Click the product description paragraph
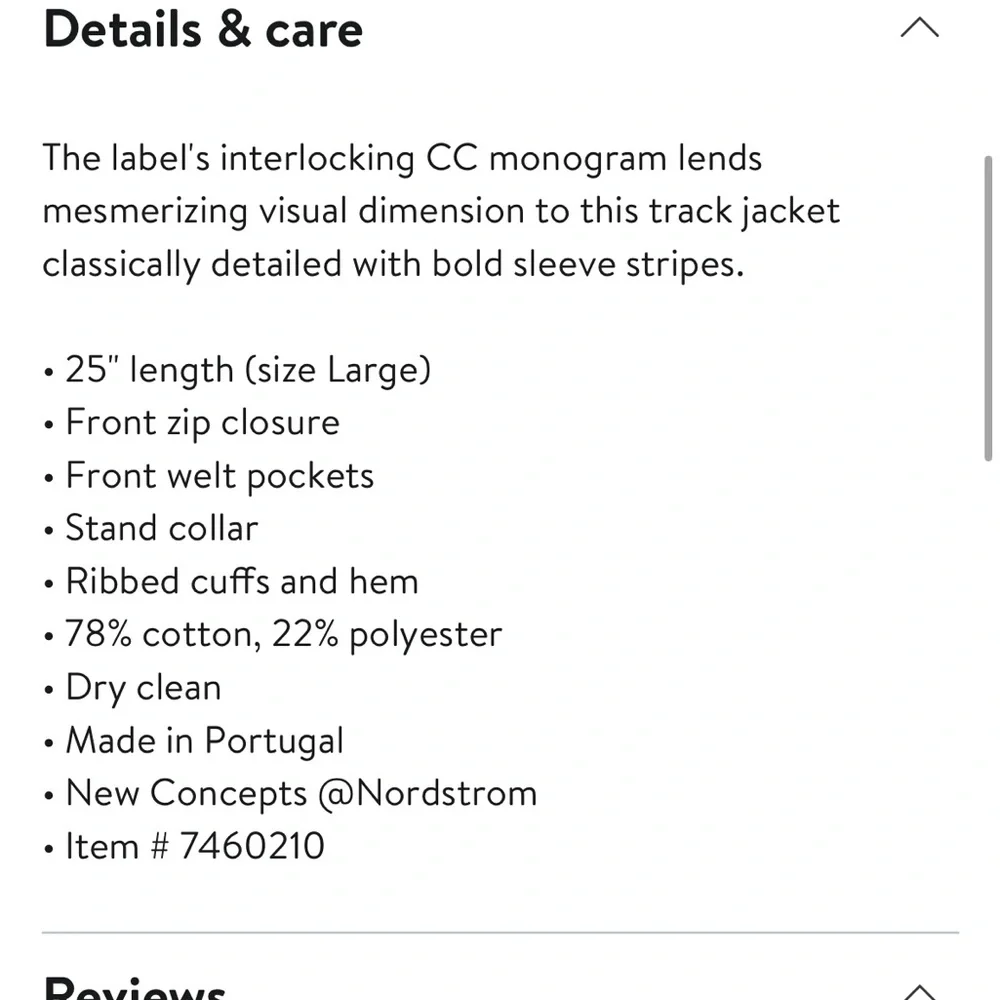The image size is (1000, 1000). (441, 211)
